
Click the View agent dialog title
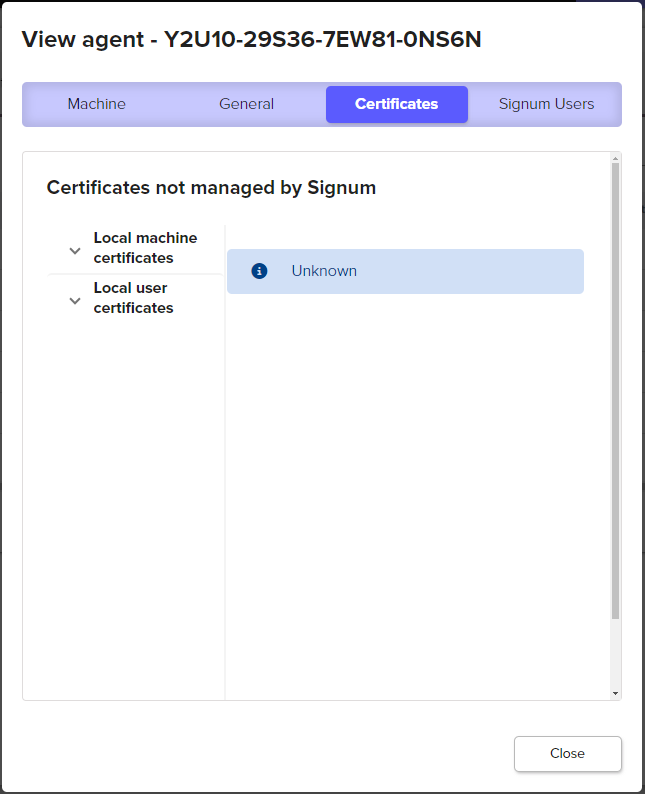click(251, 39)
